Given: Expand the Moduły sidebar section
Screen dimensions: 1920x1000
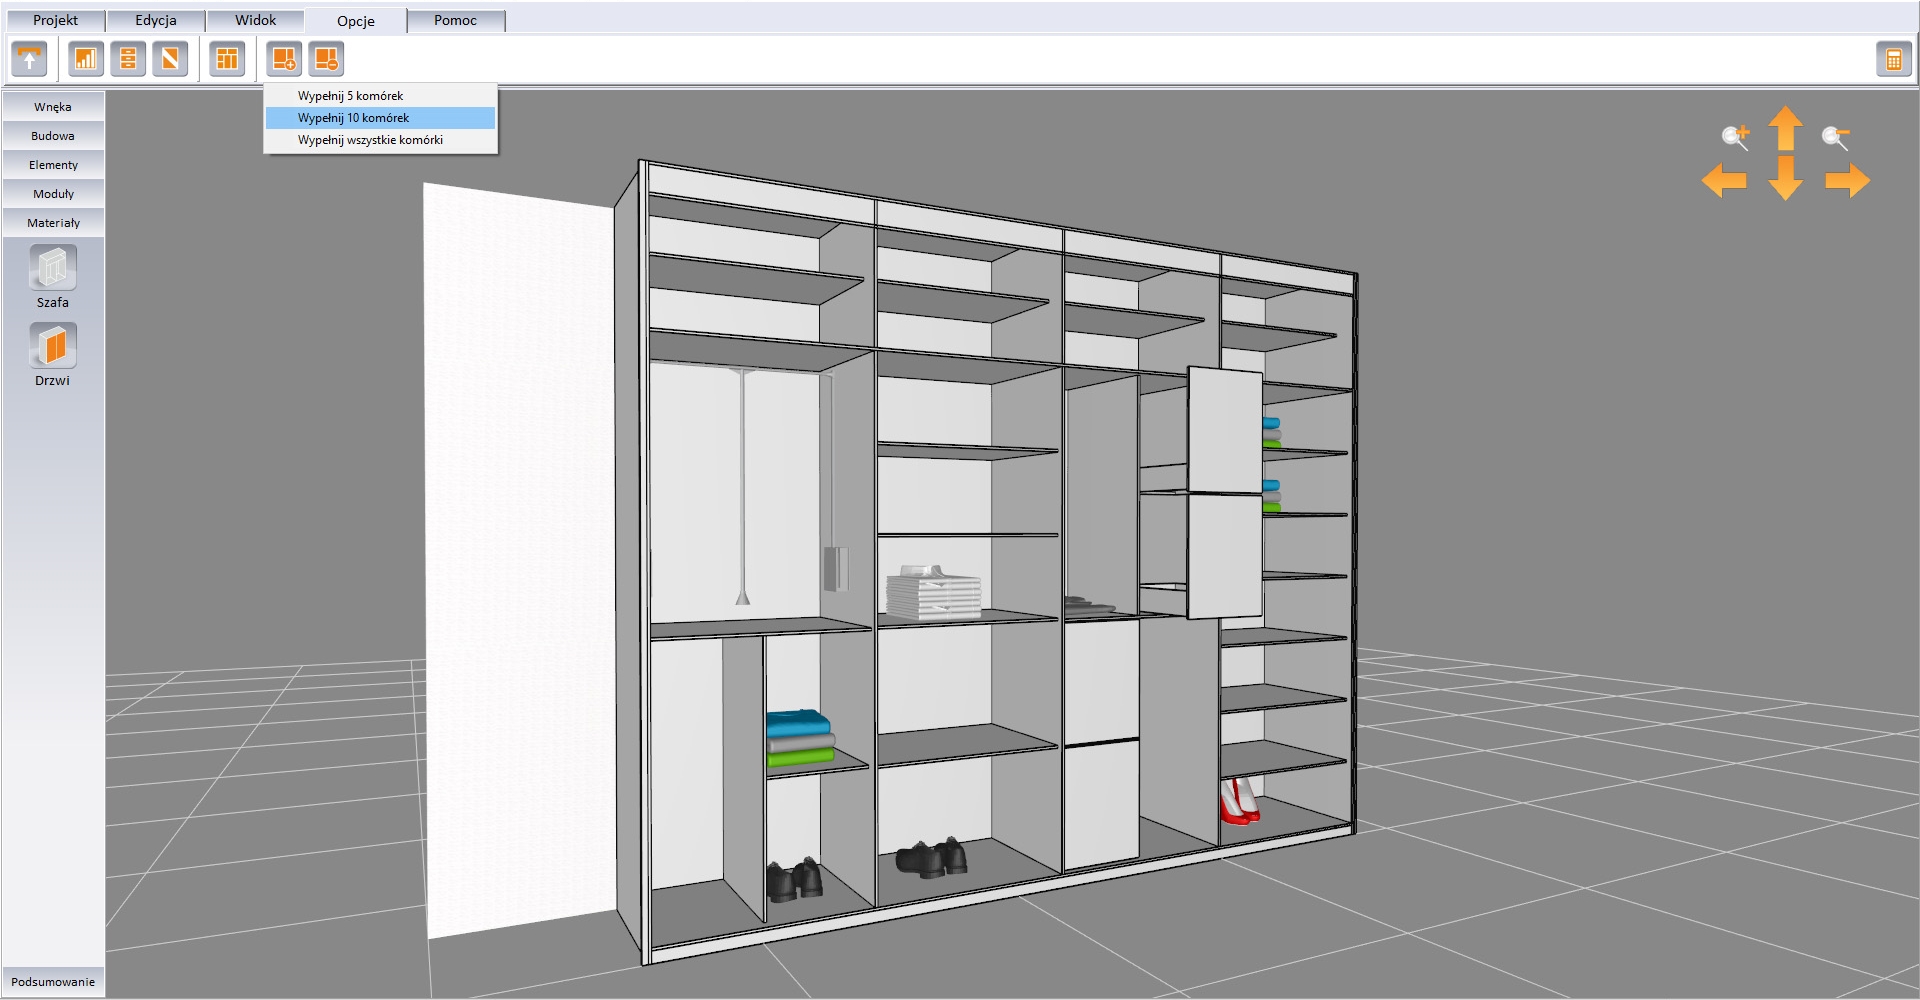Looking at the screenshot, I should point(53,194).
